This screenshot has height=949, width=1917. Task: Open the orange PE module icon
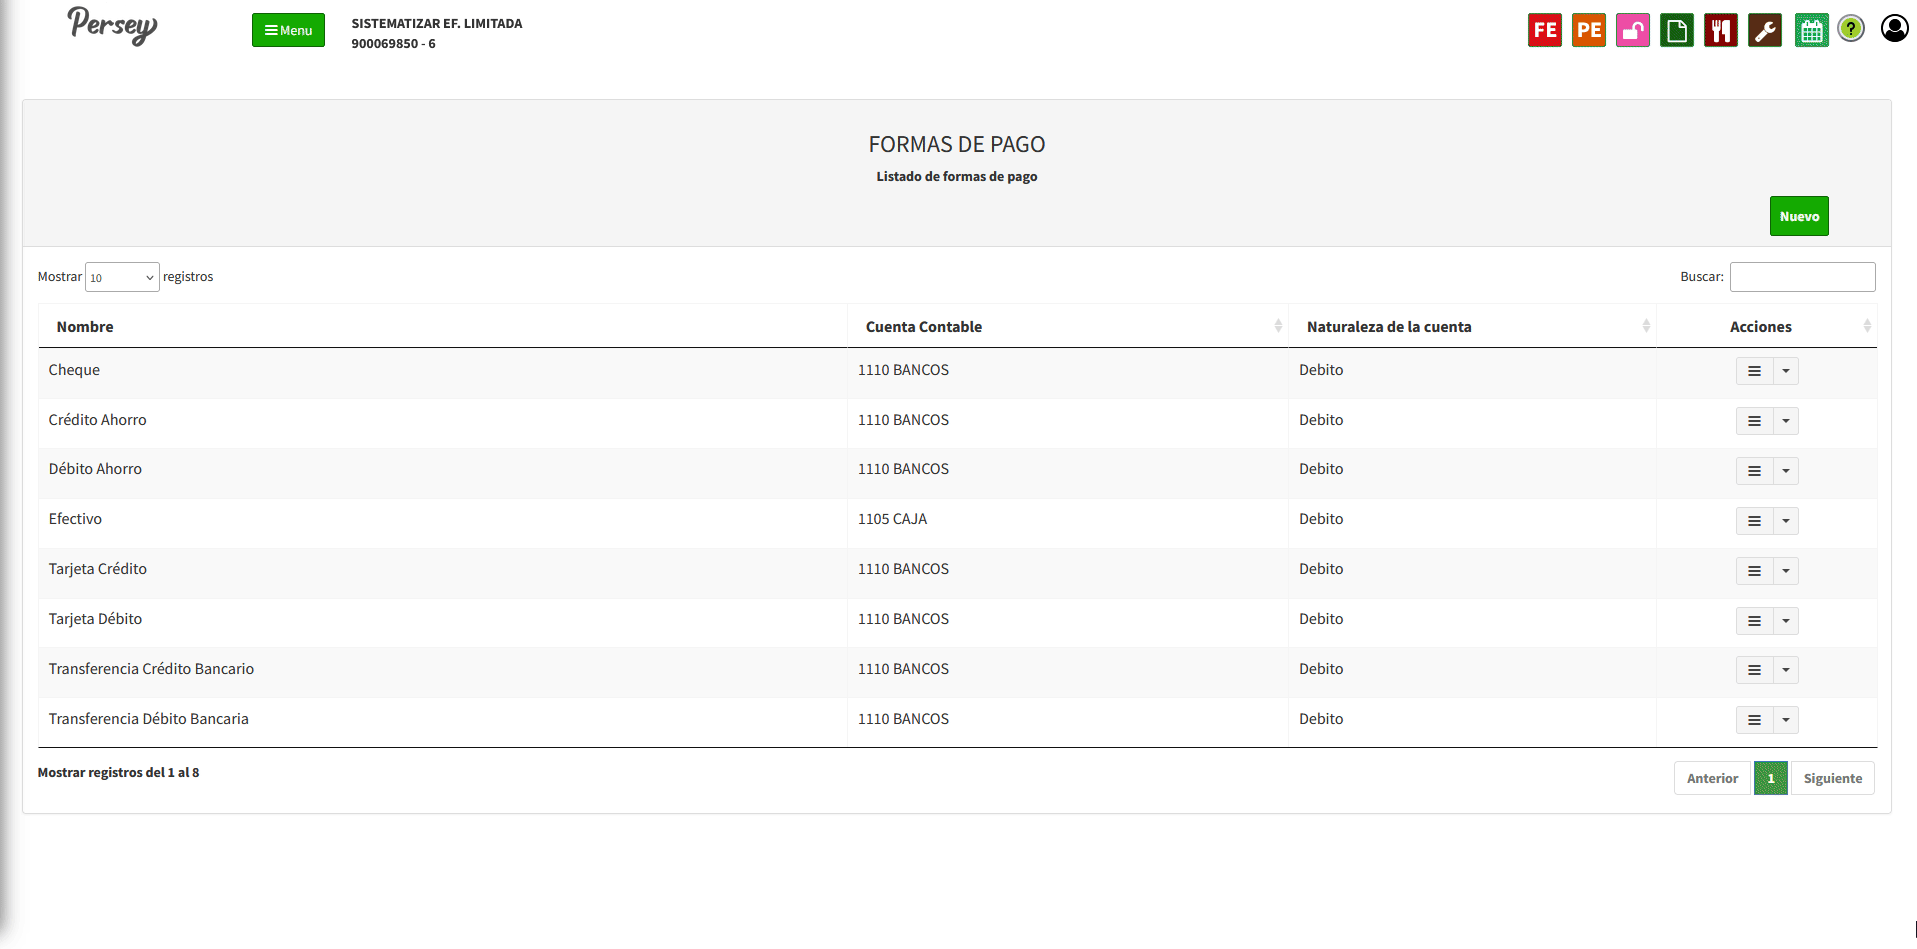pos(1588,30)
